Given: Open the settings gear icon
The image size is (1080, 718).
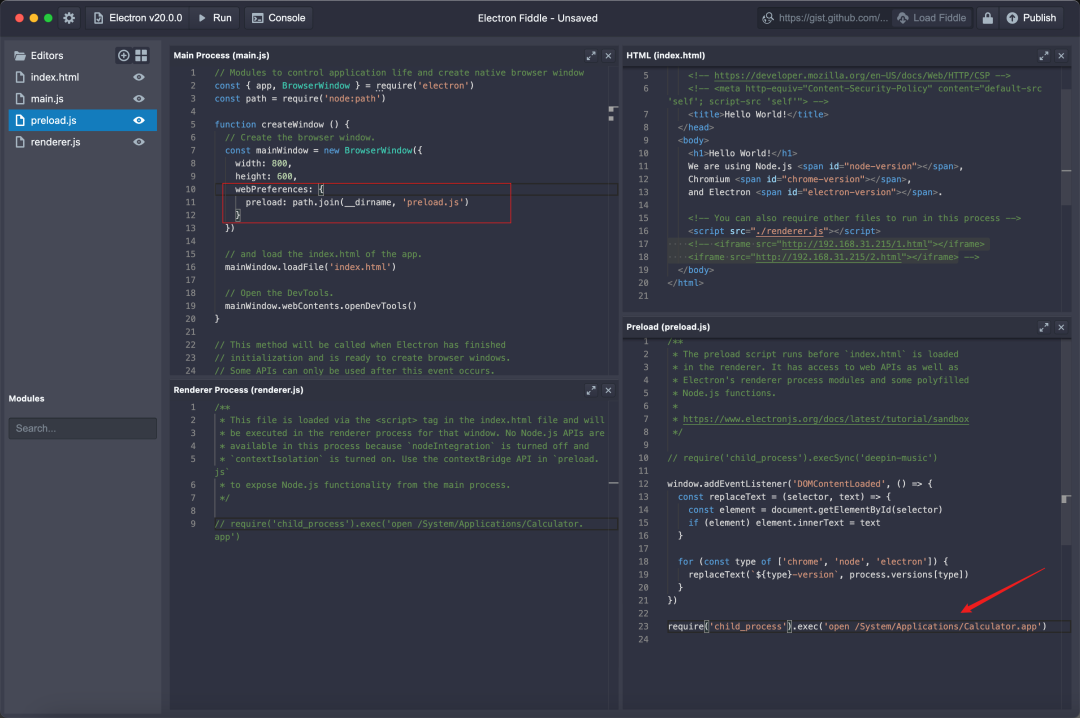Looking at the screenshot, I should [69, 18].
